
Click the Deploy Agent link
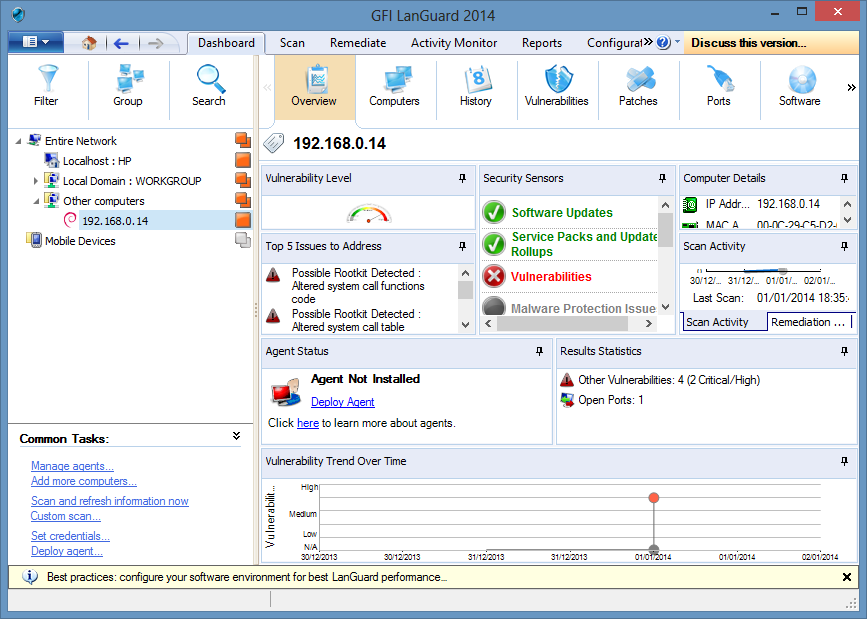pos(343,402)
